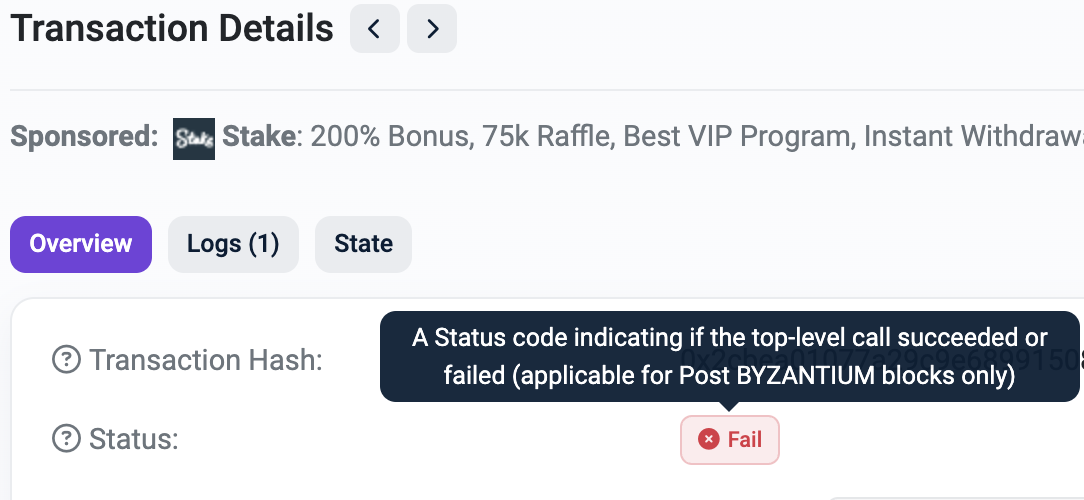Open the Logs (1) tab
The width and height of the screenshot is (1084, 500).
[233, 244]
